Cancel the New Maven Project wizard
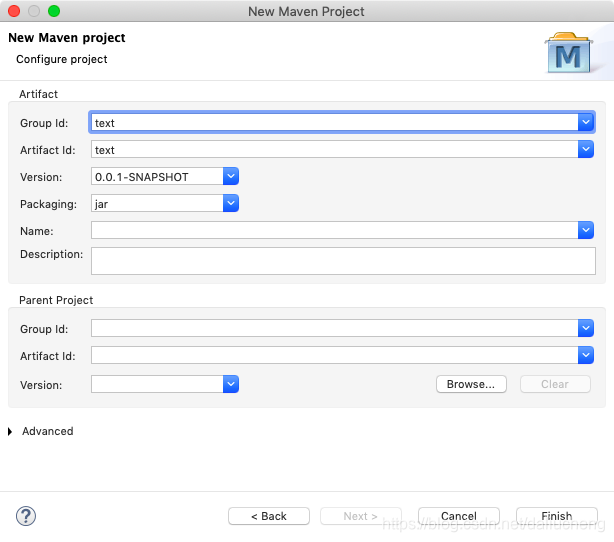 click(x=459, y=516)
